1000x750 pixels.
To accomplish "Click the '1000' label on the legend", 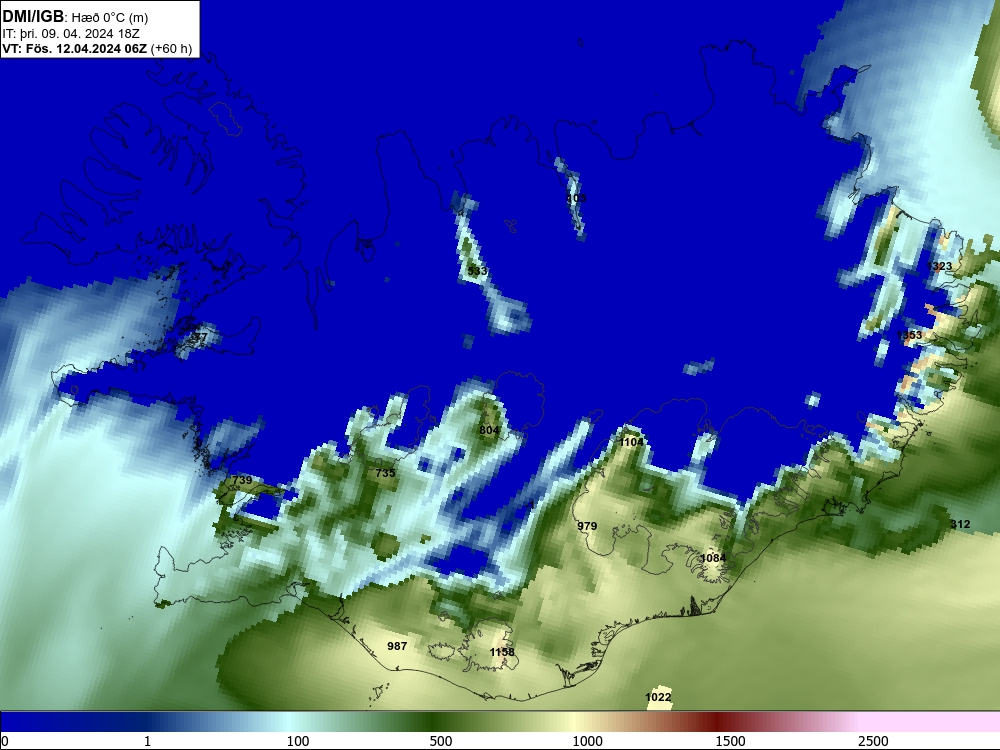I will 587,741.
